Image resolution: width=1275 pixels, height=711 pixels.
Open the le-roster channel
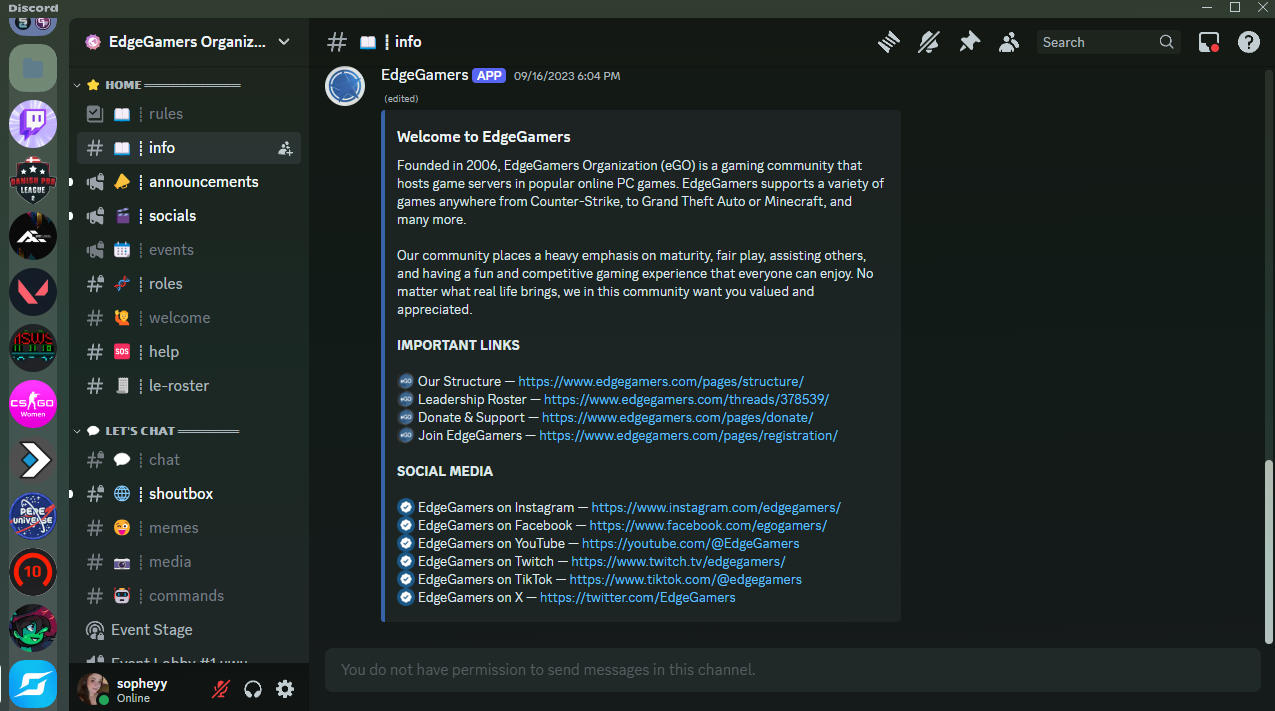[x=189, y=386]
